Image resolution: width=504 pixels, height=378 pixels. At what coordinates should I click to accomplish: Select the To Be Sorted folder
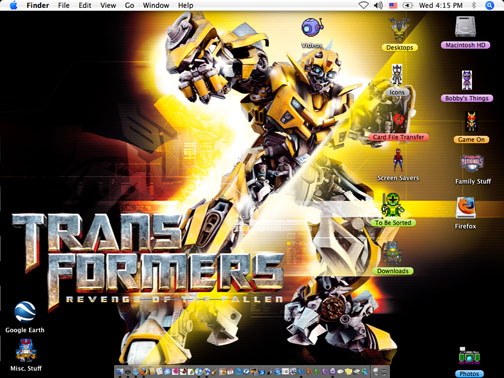pos(393,205)
